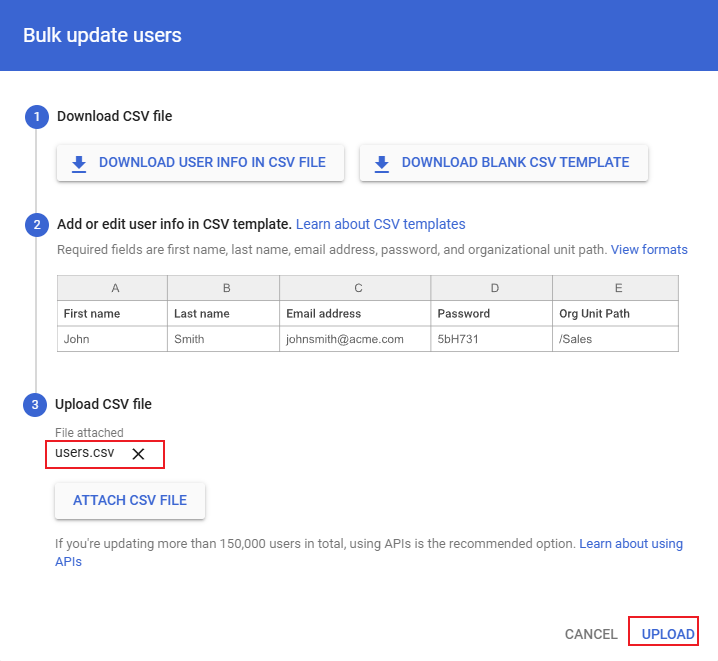This screenshot has width=718, height=661.
Task: Click the download arrow icon beside User Info
Action: (79, 163)
